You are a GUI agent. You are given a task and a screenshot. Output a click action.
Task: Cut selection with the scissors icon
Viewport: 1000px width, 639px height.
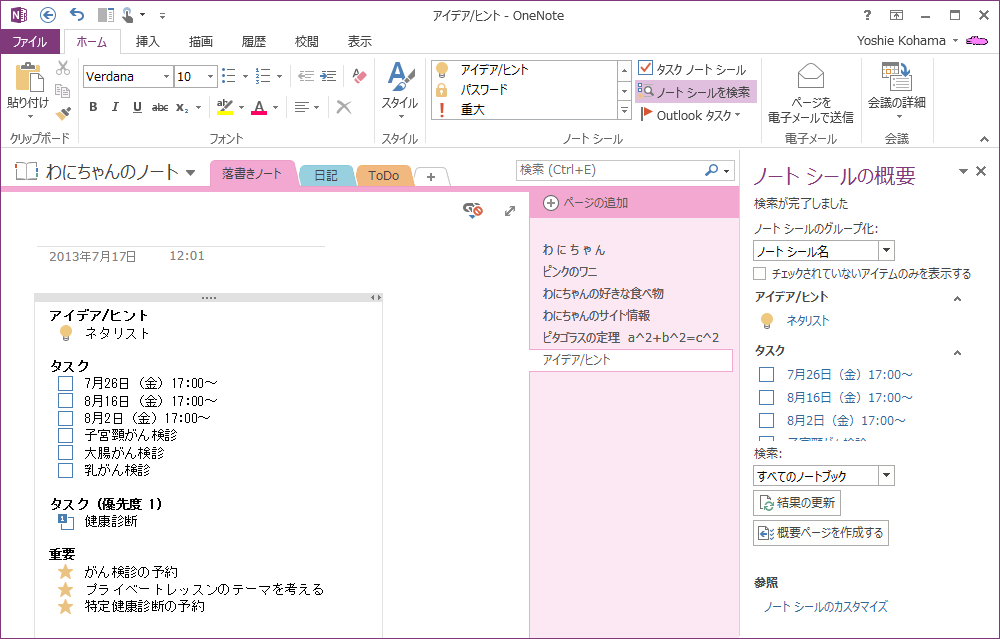(x=63, y=68)
